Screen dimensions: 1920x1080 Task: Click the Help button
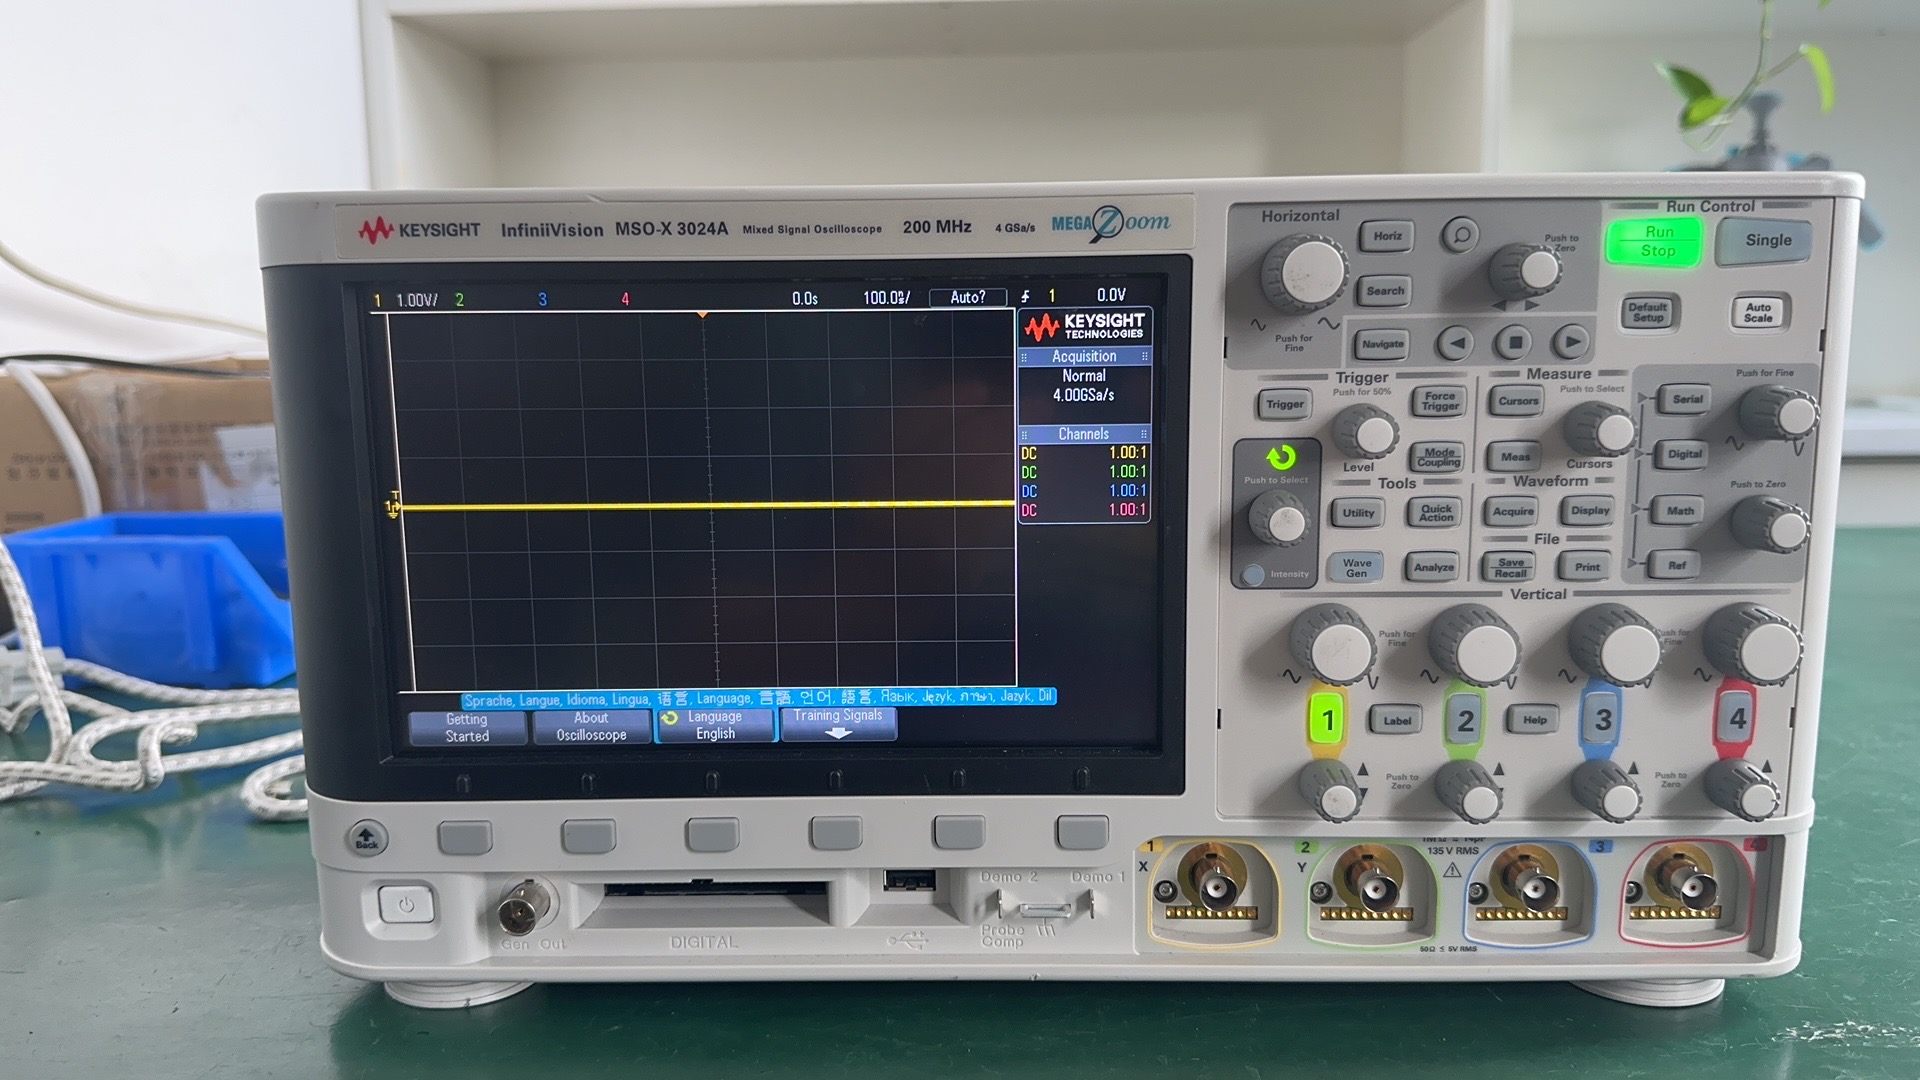[1534, 720]
